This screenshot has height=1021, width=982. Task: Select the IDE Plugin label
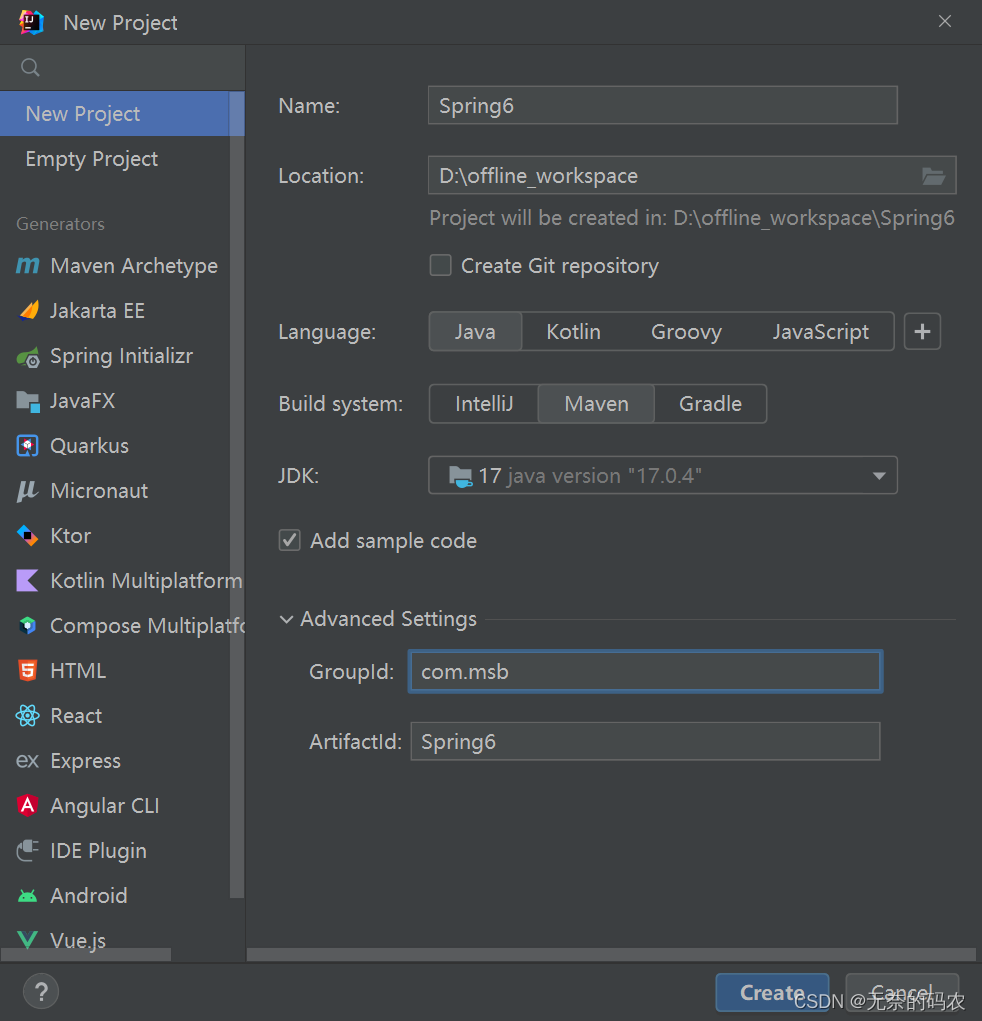pos(98,851)
